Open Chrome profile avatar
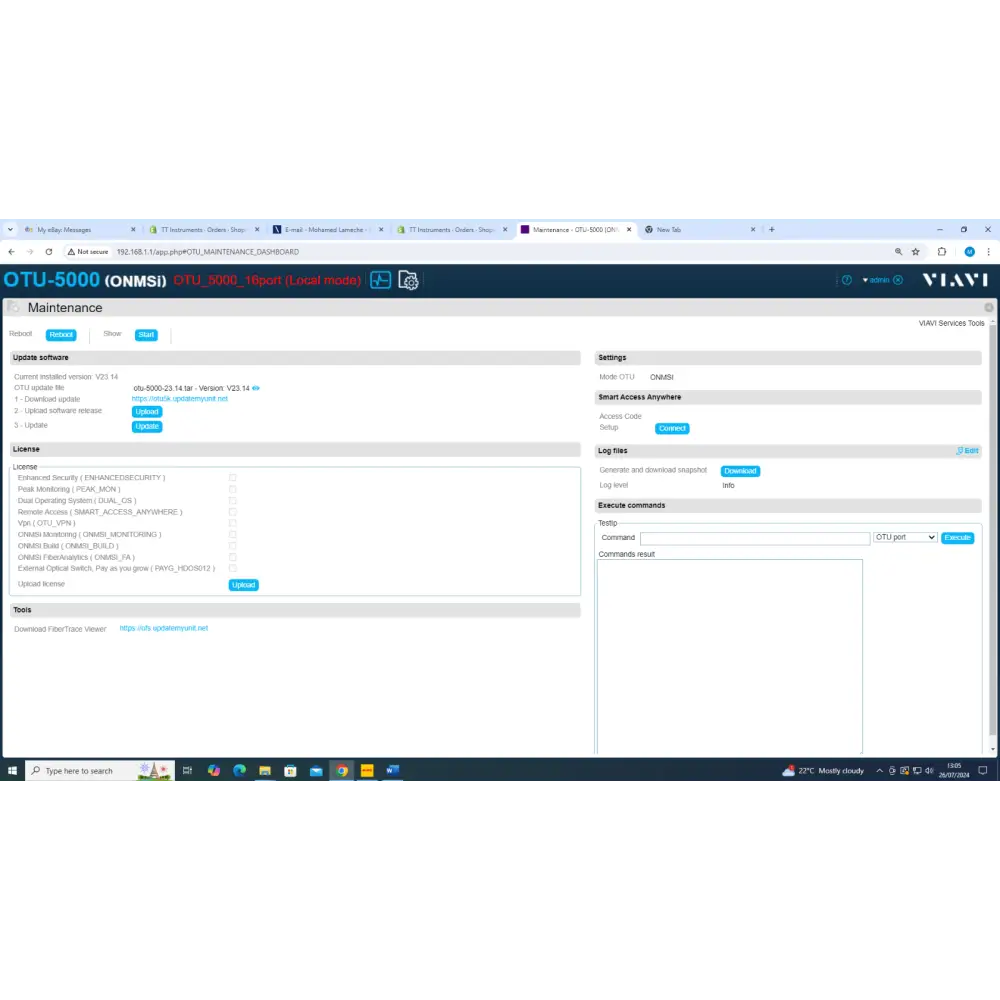Screen dimensions: 1000x1000 969,252
